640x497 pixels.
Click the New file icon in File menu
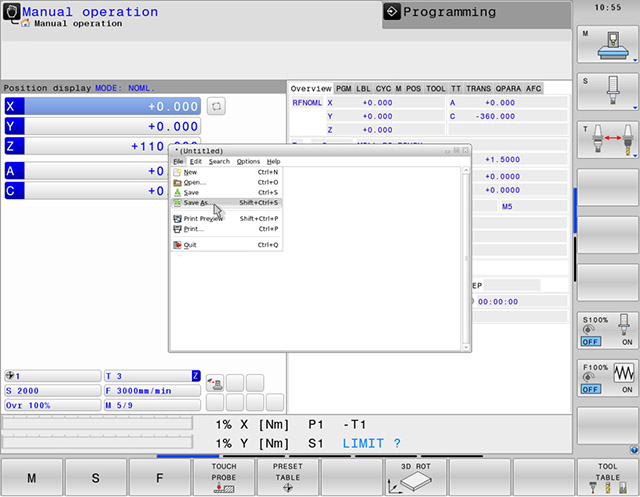tap(178, 172)
